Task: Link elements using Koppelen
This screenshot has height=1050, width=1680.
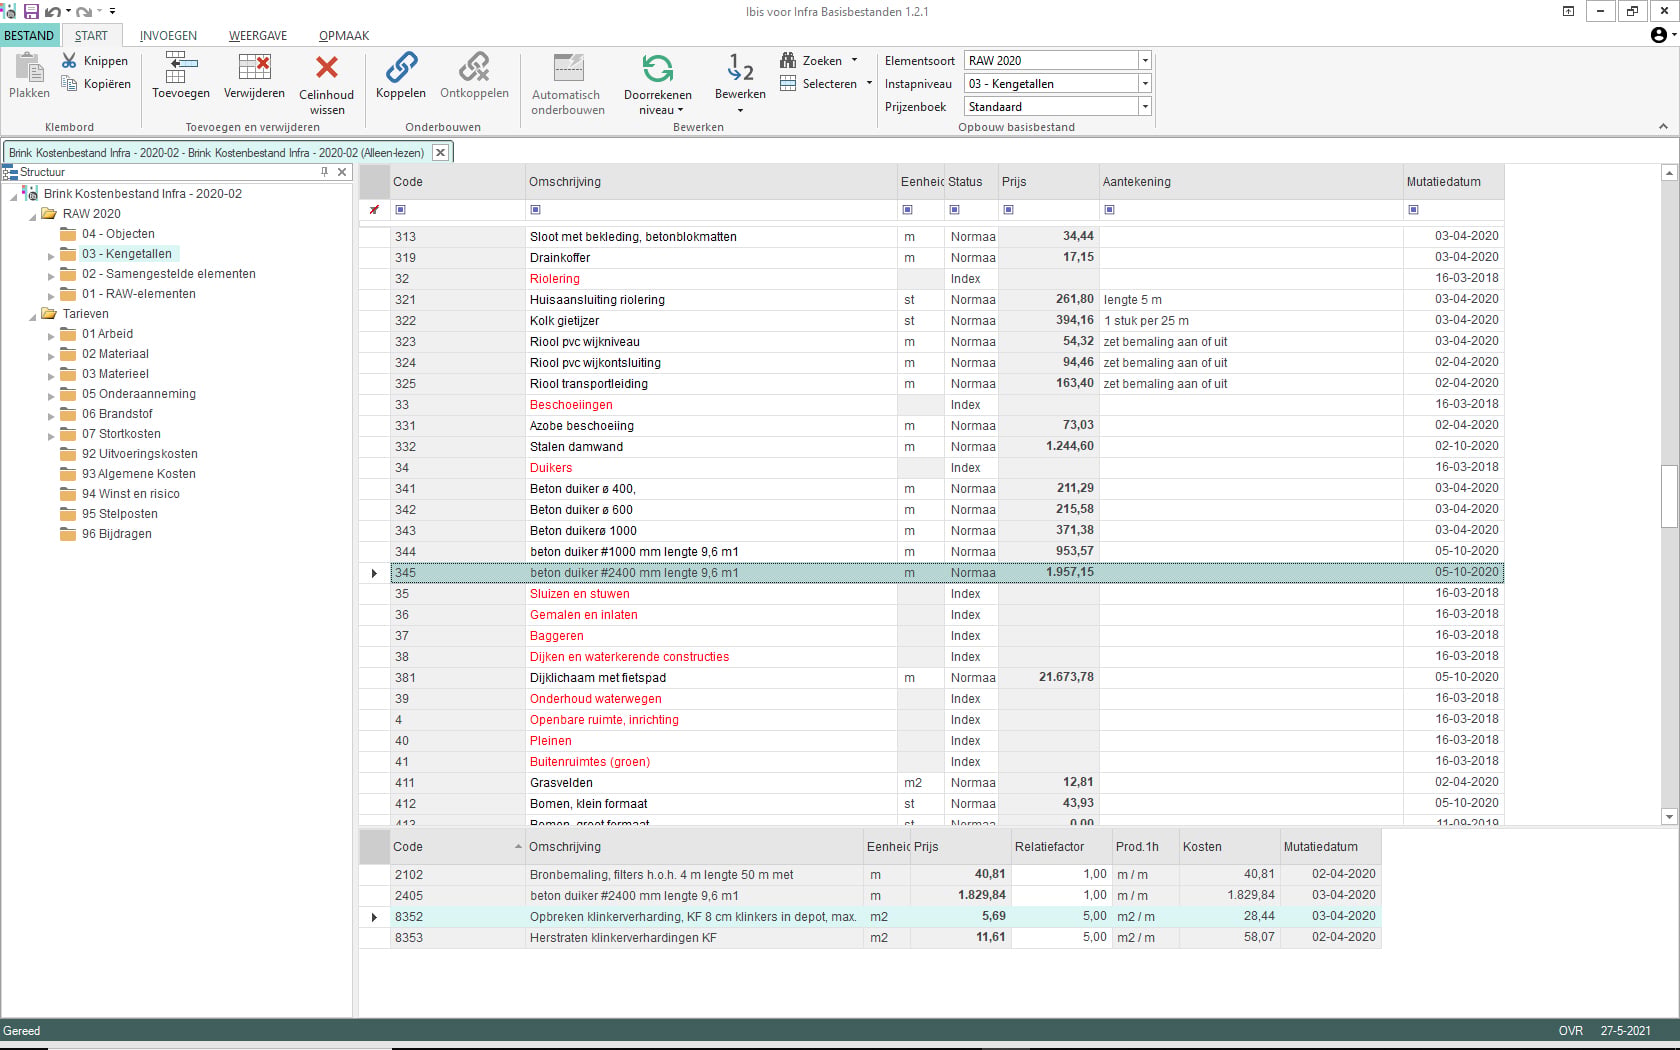Action: point(401,75)
